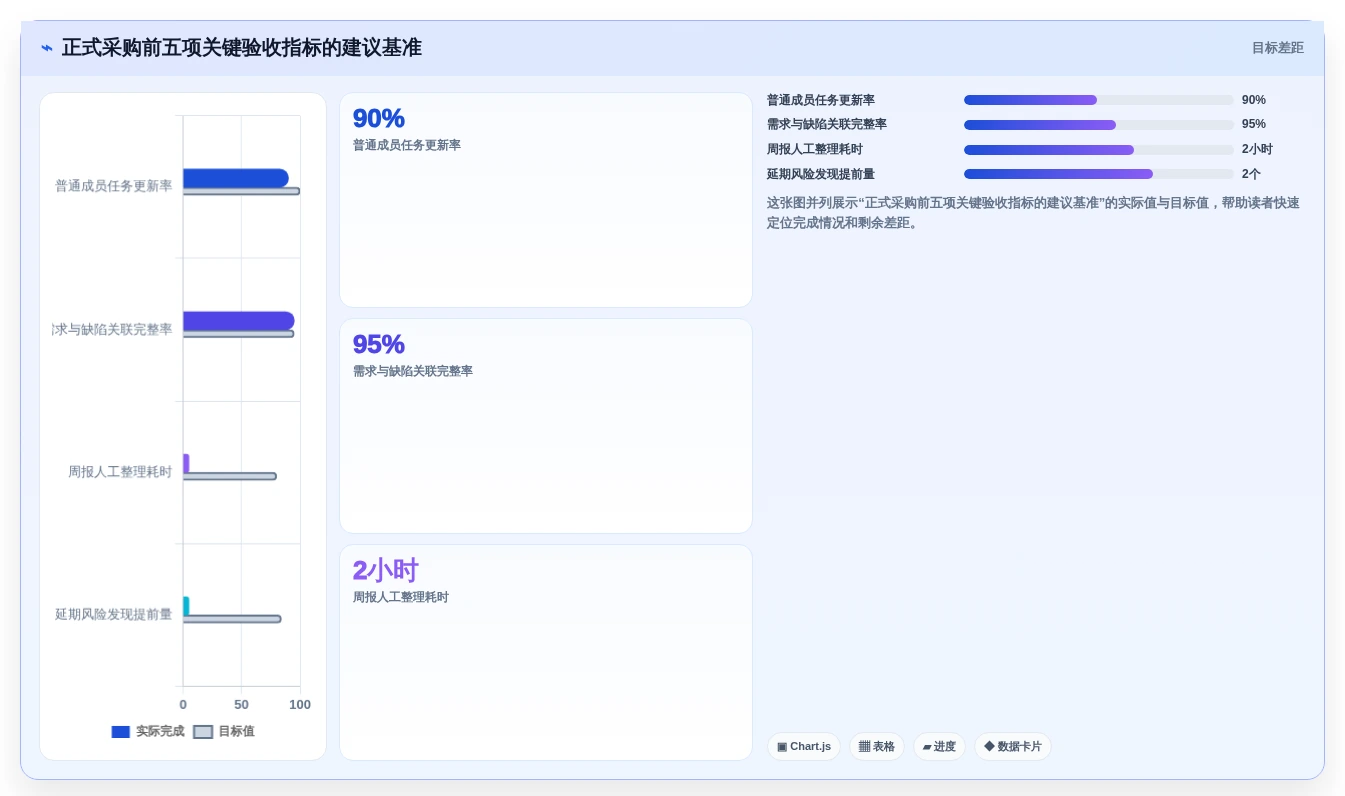Click the 普通成员任务更新率 progress bar

tap(1099, 100)
